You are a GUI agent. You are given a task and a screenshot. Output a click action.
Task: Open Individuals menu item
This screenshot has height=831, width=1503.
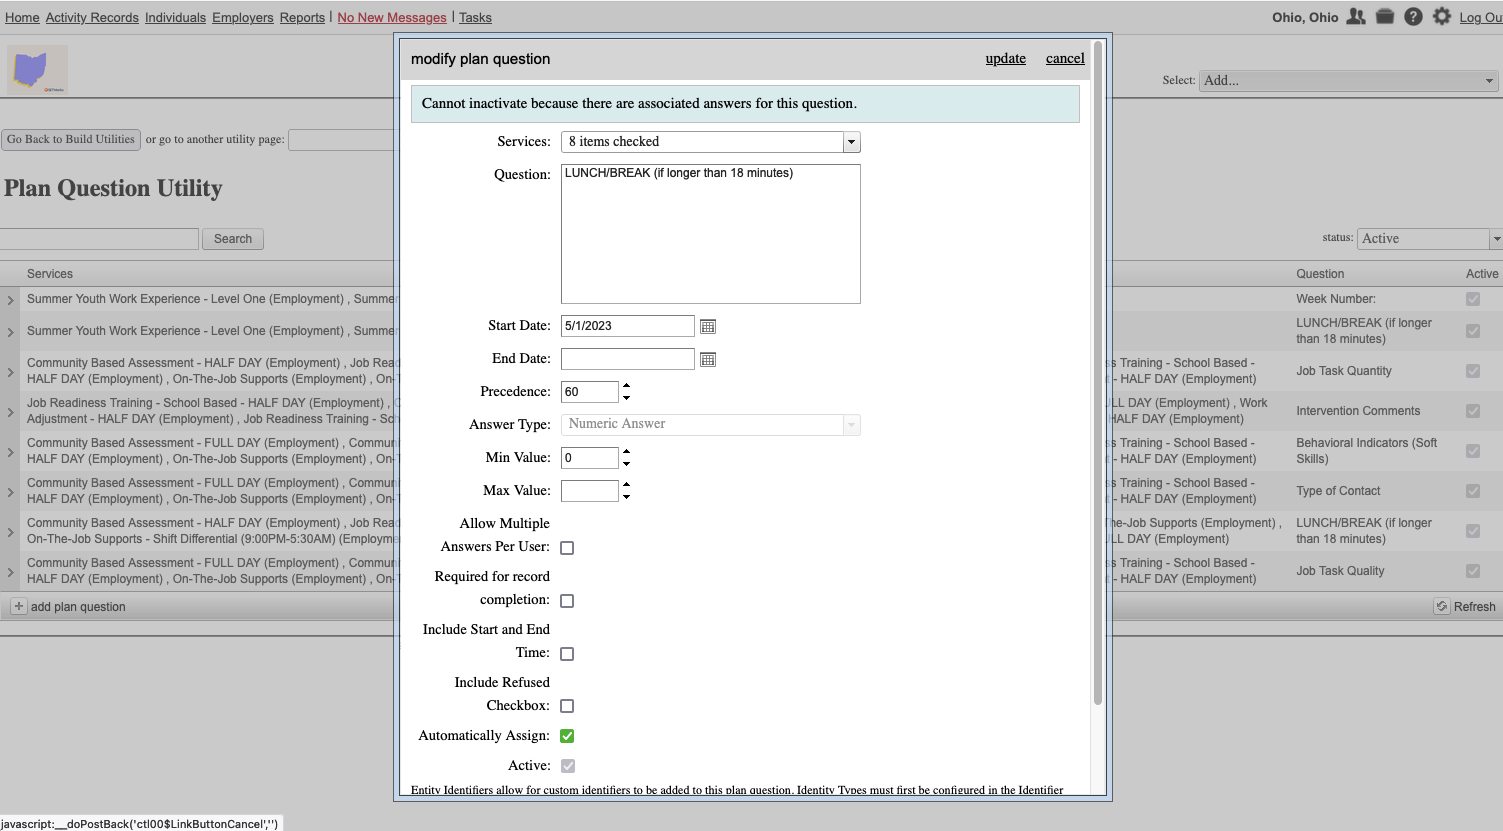[175, 17]
